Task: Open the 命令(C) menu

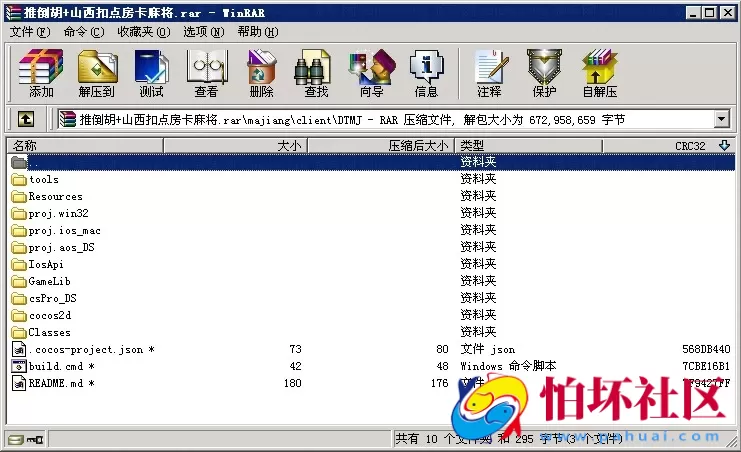Action: (84, 32)
